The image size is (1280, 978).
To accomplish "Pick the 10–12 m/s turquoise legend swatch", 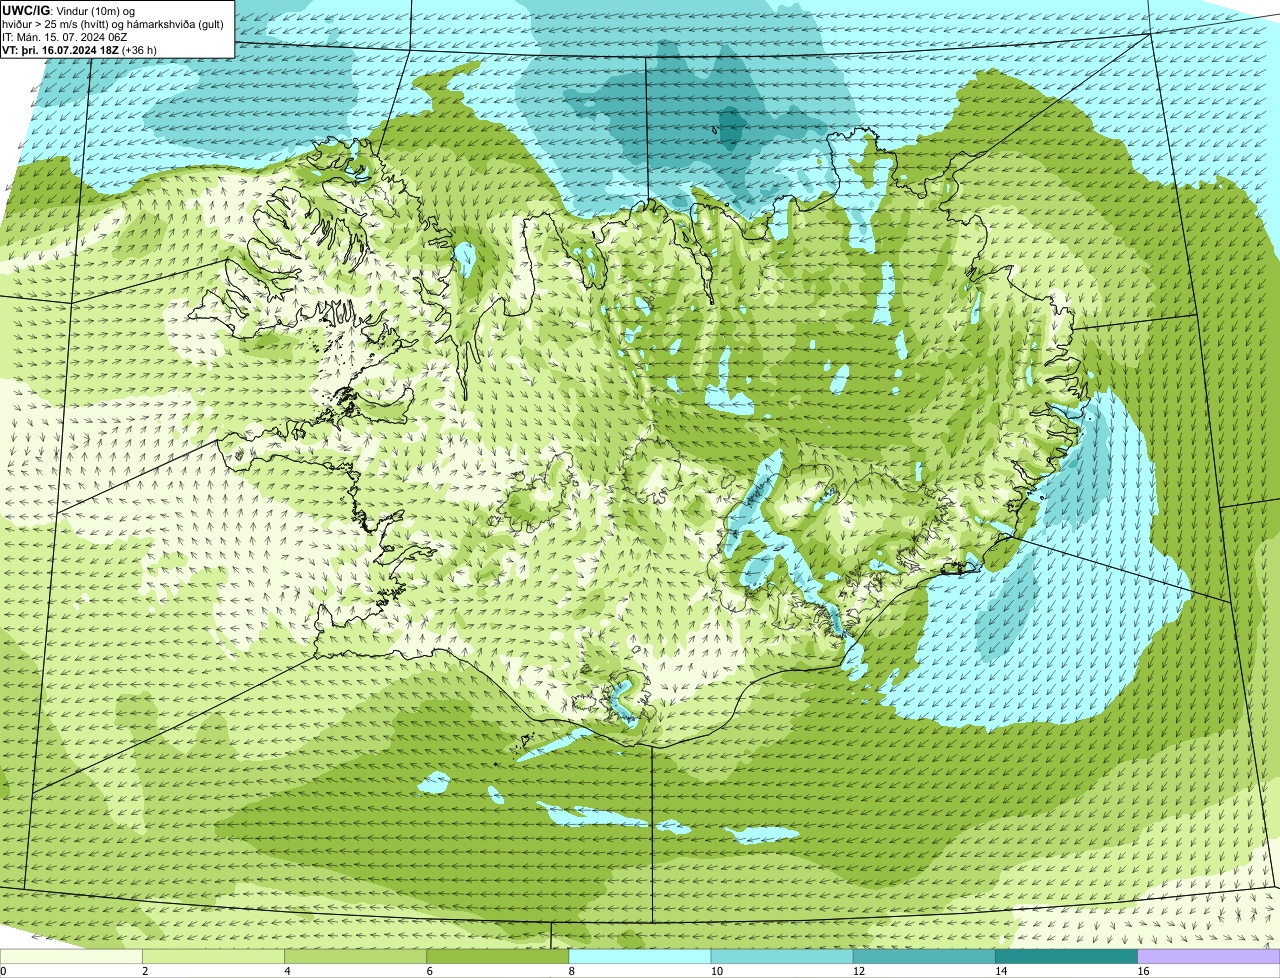I will [782, 957].
